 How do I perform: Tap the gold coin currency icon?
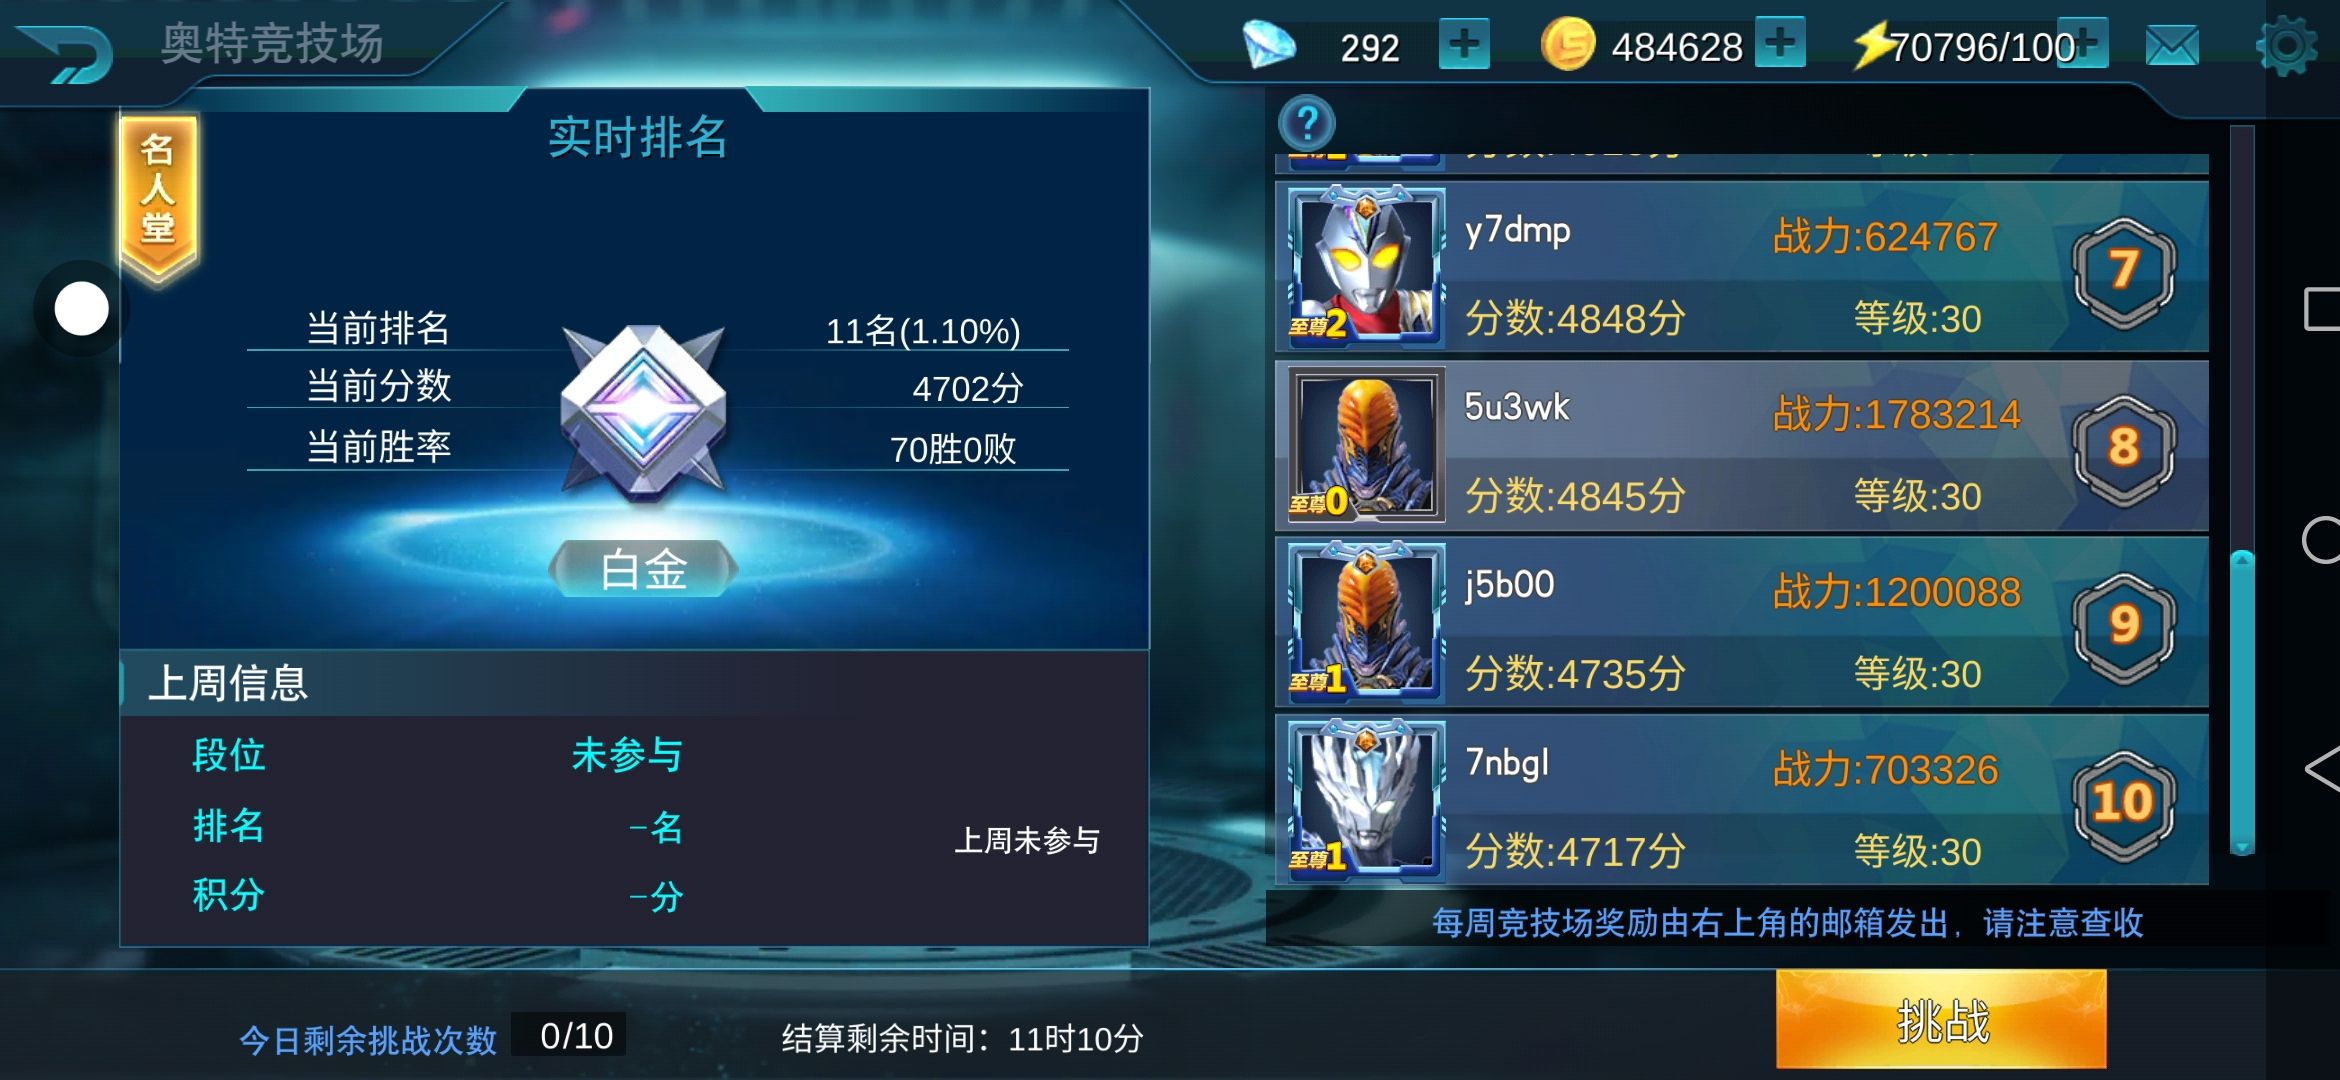tap(1567, 45)
